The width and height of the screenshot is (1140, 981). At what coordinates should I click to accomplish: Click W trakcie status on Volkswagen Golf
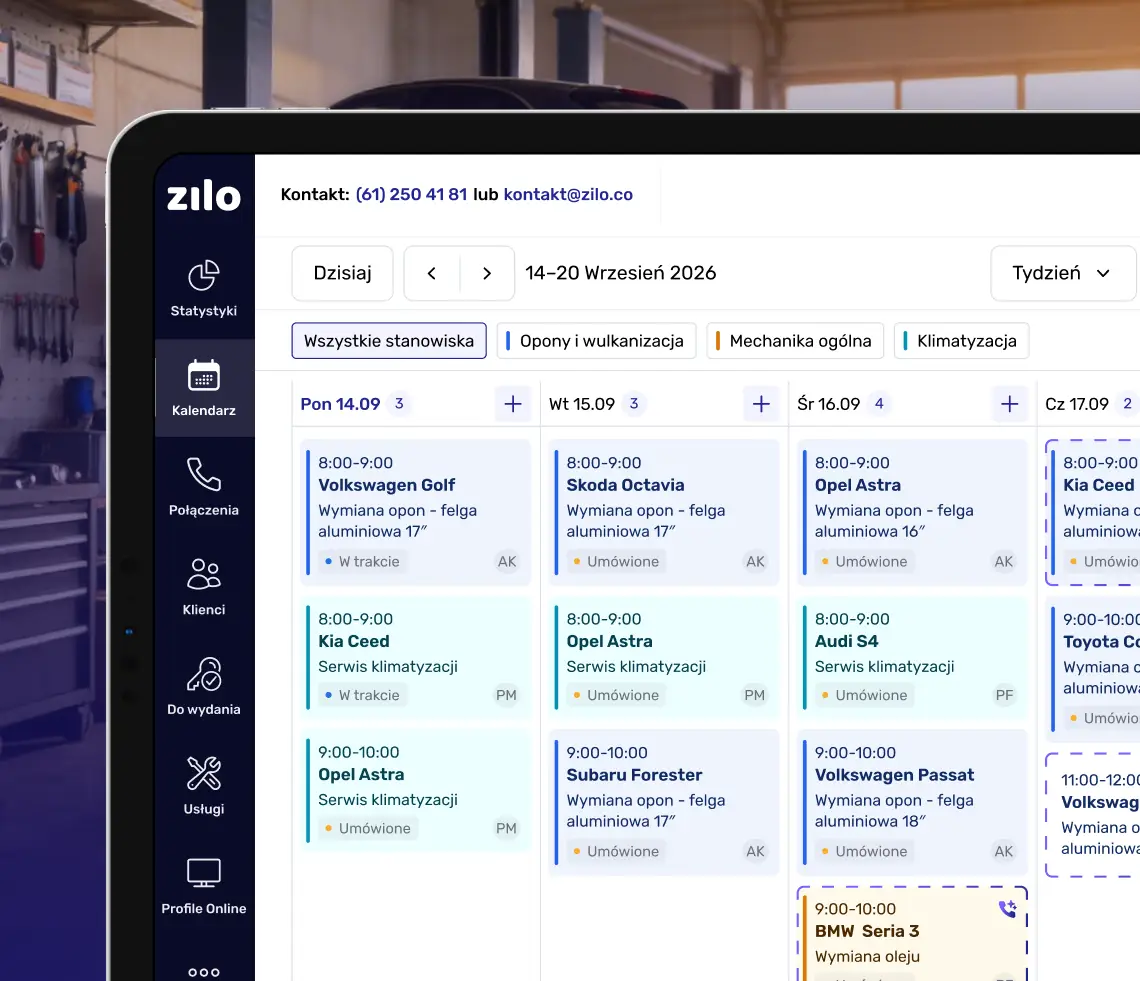tap(361, 561)
